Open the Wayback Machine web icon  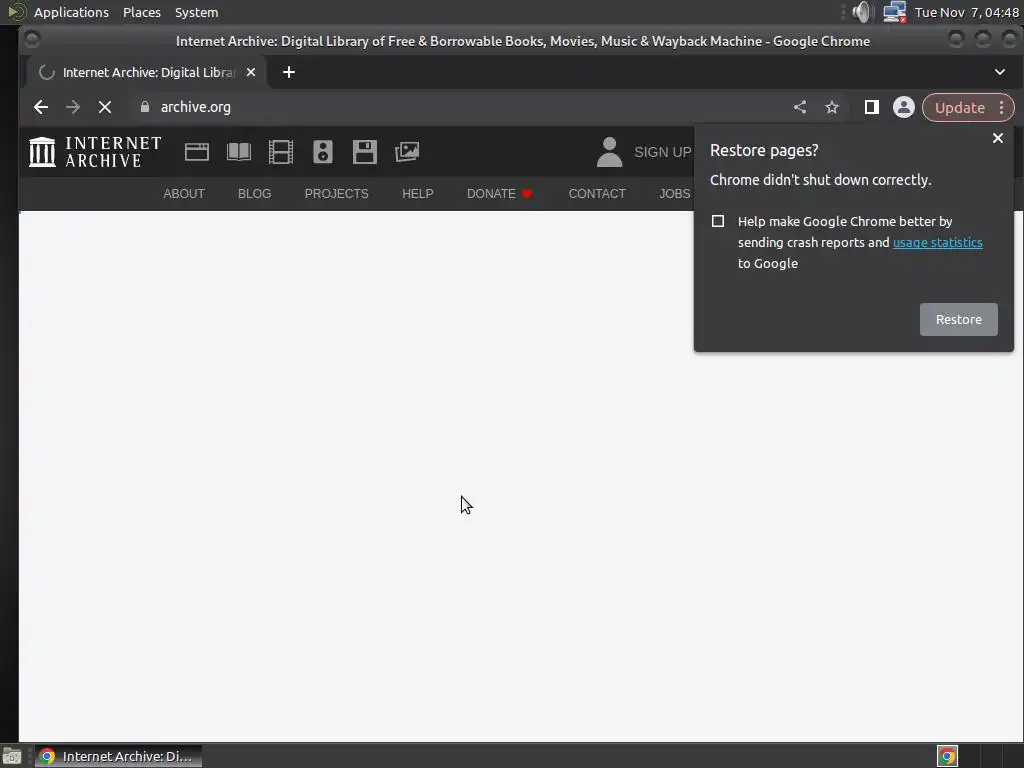coord(197,152)
